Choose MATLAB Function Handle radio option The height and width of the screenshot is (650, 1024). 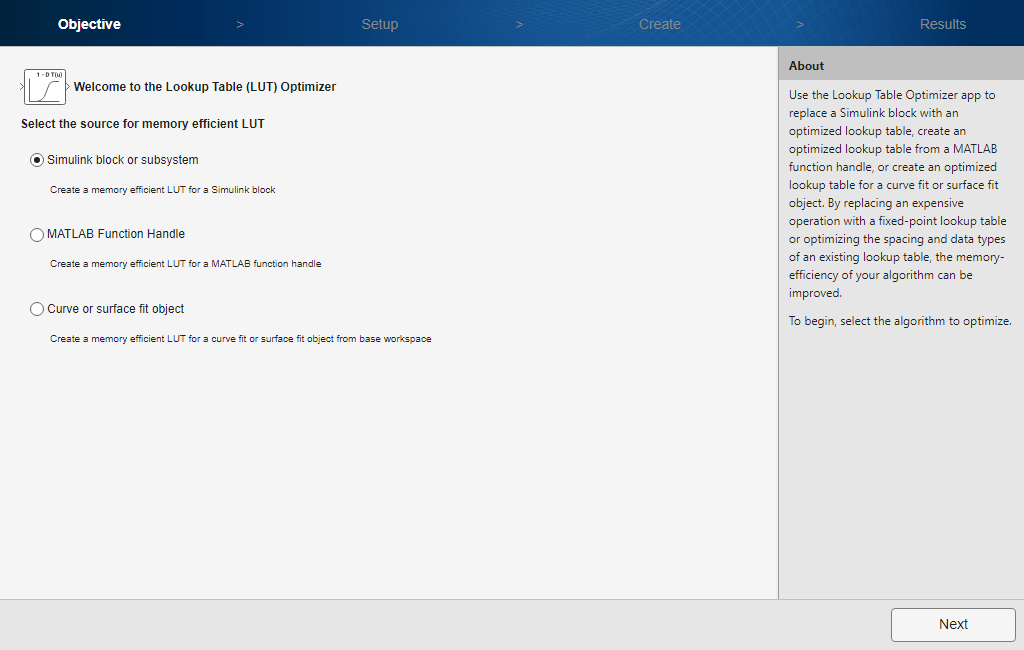tap(37, 235)
